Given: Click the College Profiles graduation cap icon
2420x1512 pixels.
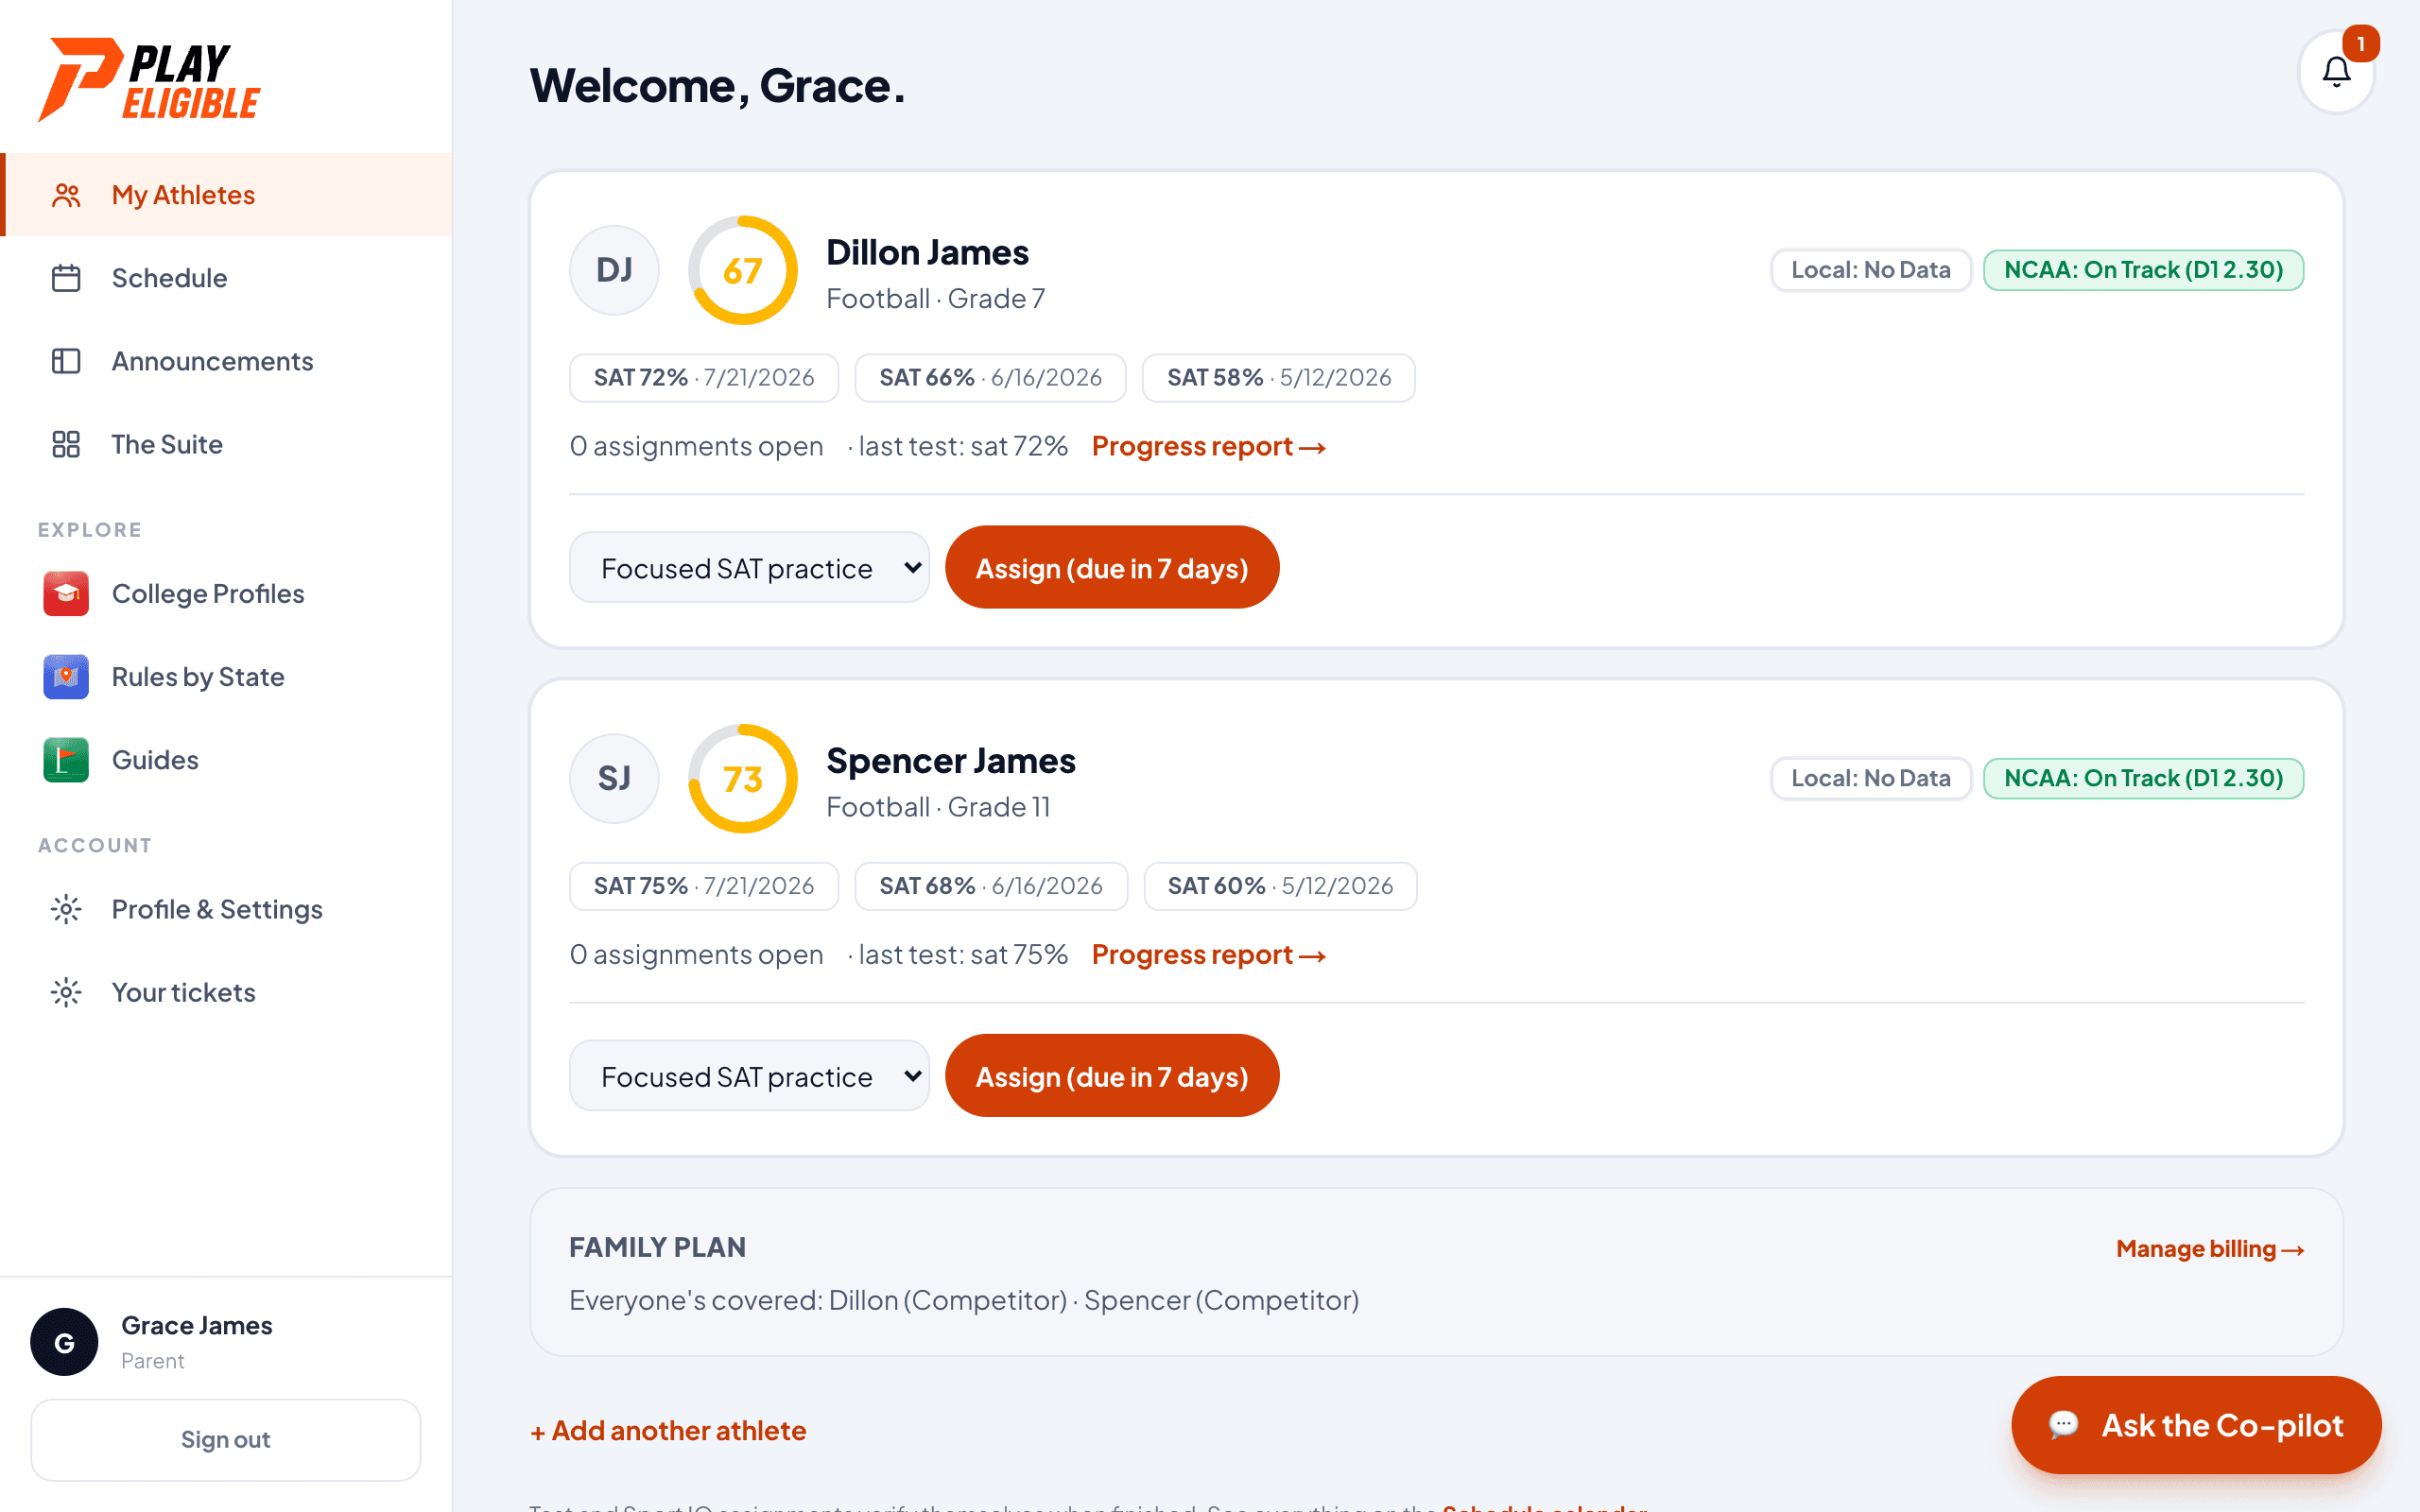Looking at the screenshot, I should coord(66,594).
